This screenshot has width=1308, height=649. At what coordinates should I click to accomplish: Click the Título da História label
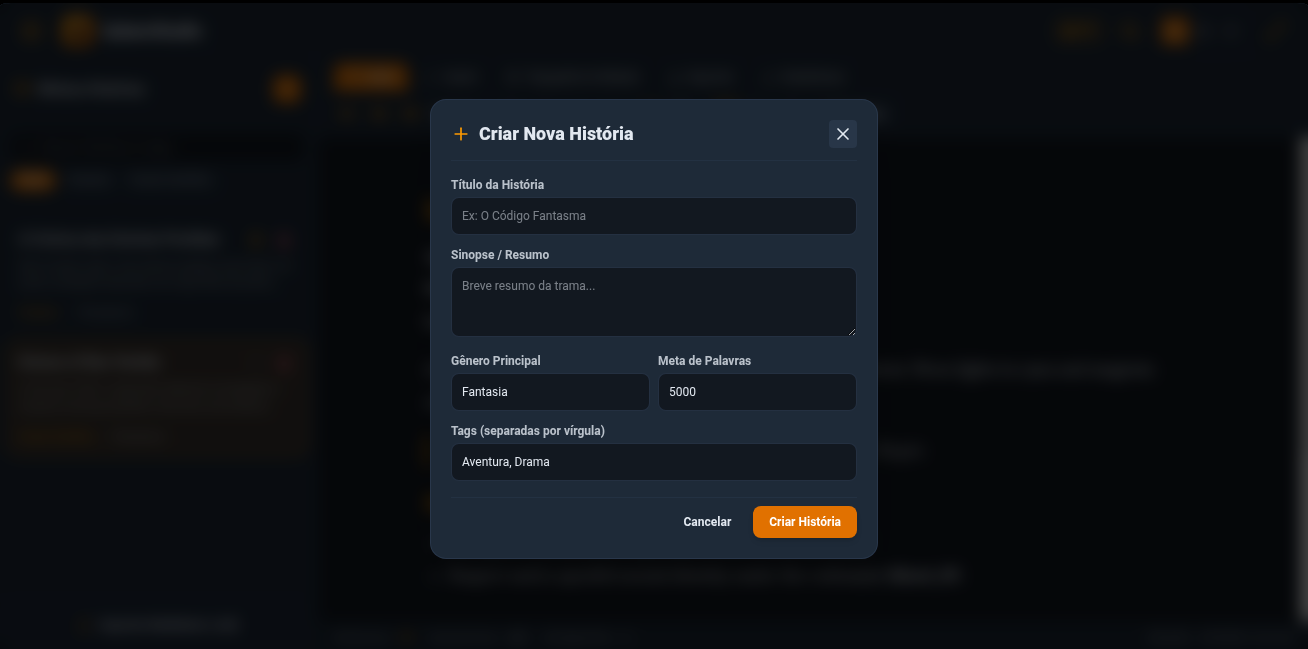[x=498, y=185]
